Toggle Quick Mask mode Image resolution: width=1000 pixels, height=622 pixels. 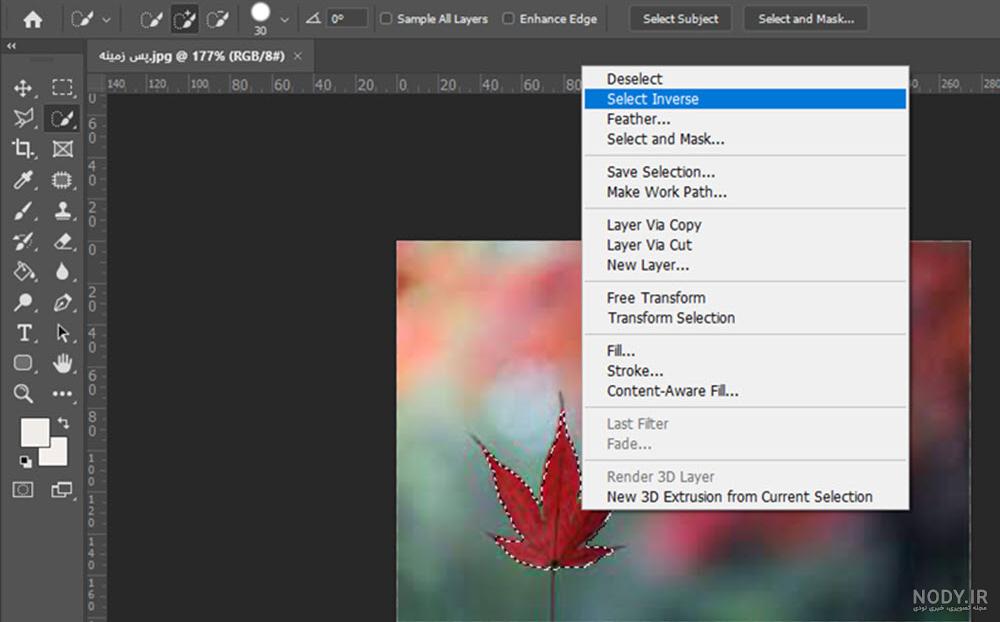(23, 489)
